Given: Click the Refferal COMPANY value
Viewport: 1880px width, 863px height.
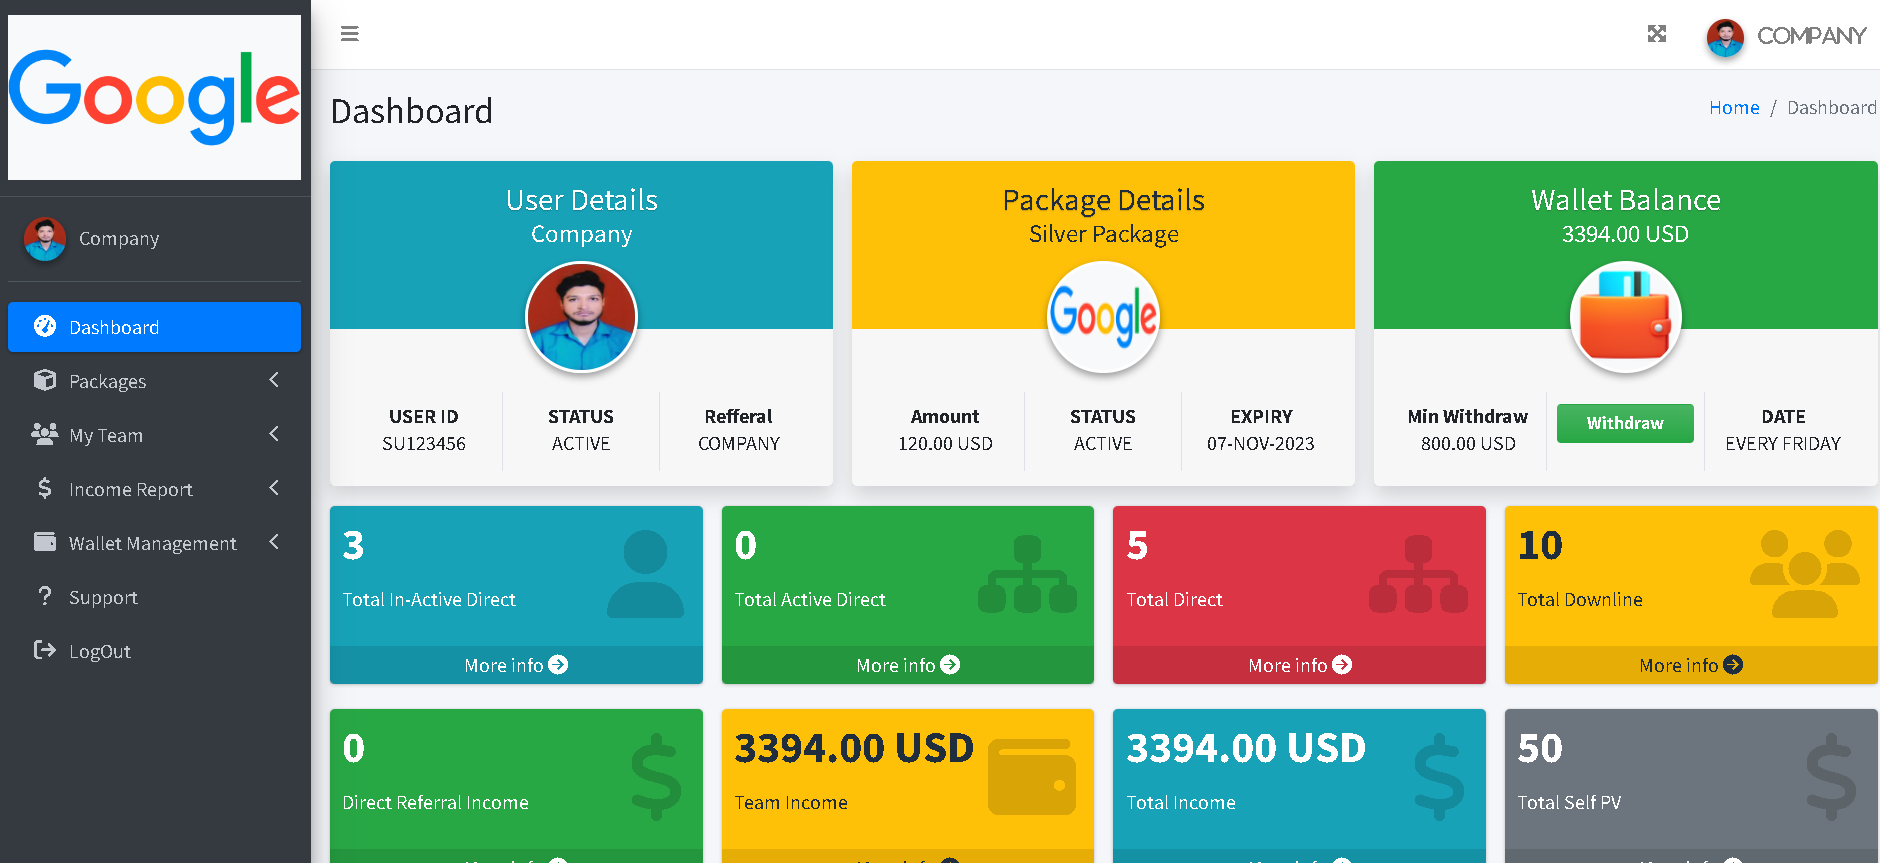Looking at the screenshot, I should (738, 443).
